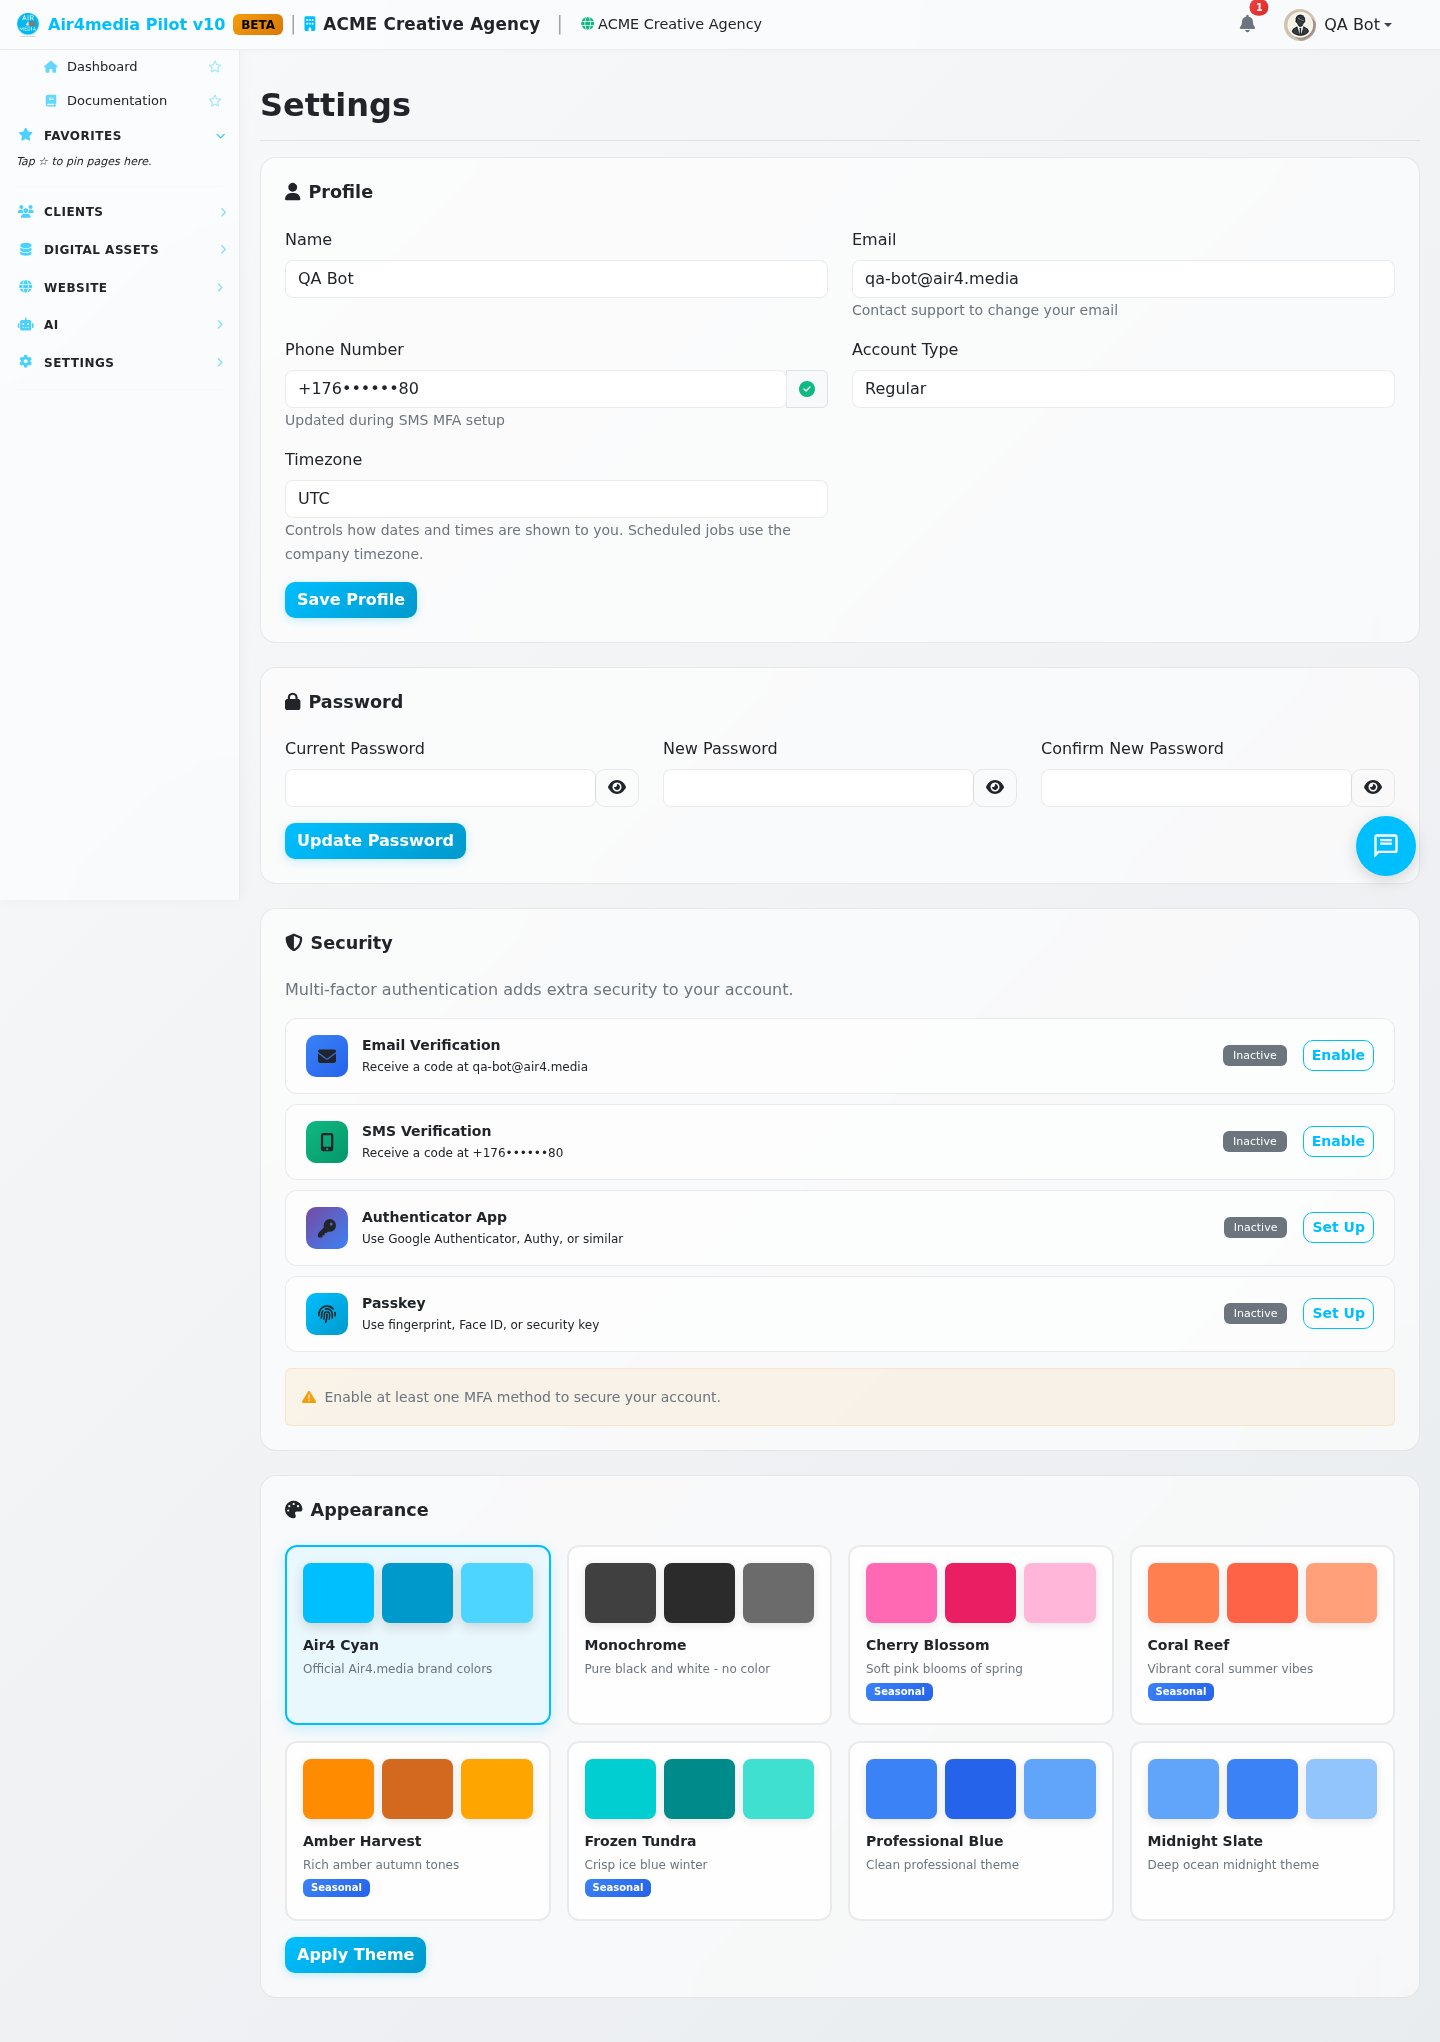Open the QA Bot user dropdown
The image size is (1440, 2042).
[x=1358, y=25]
